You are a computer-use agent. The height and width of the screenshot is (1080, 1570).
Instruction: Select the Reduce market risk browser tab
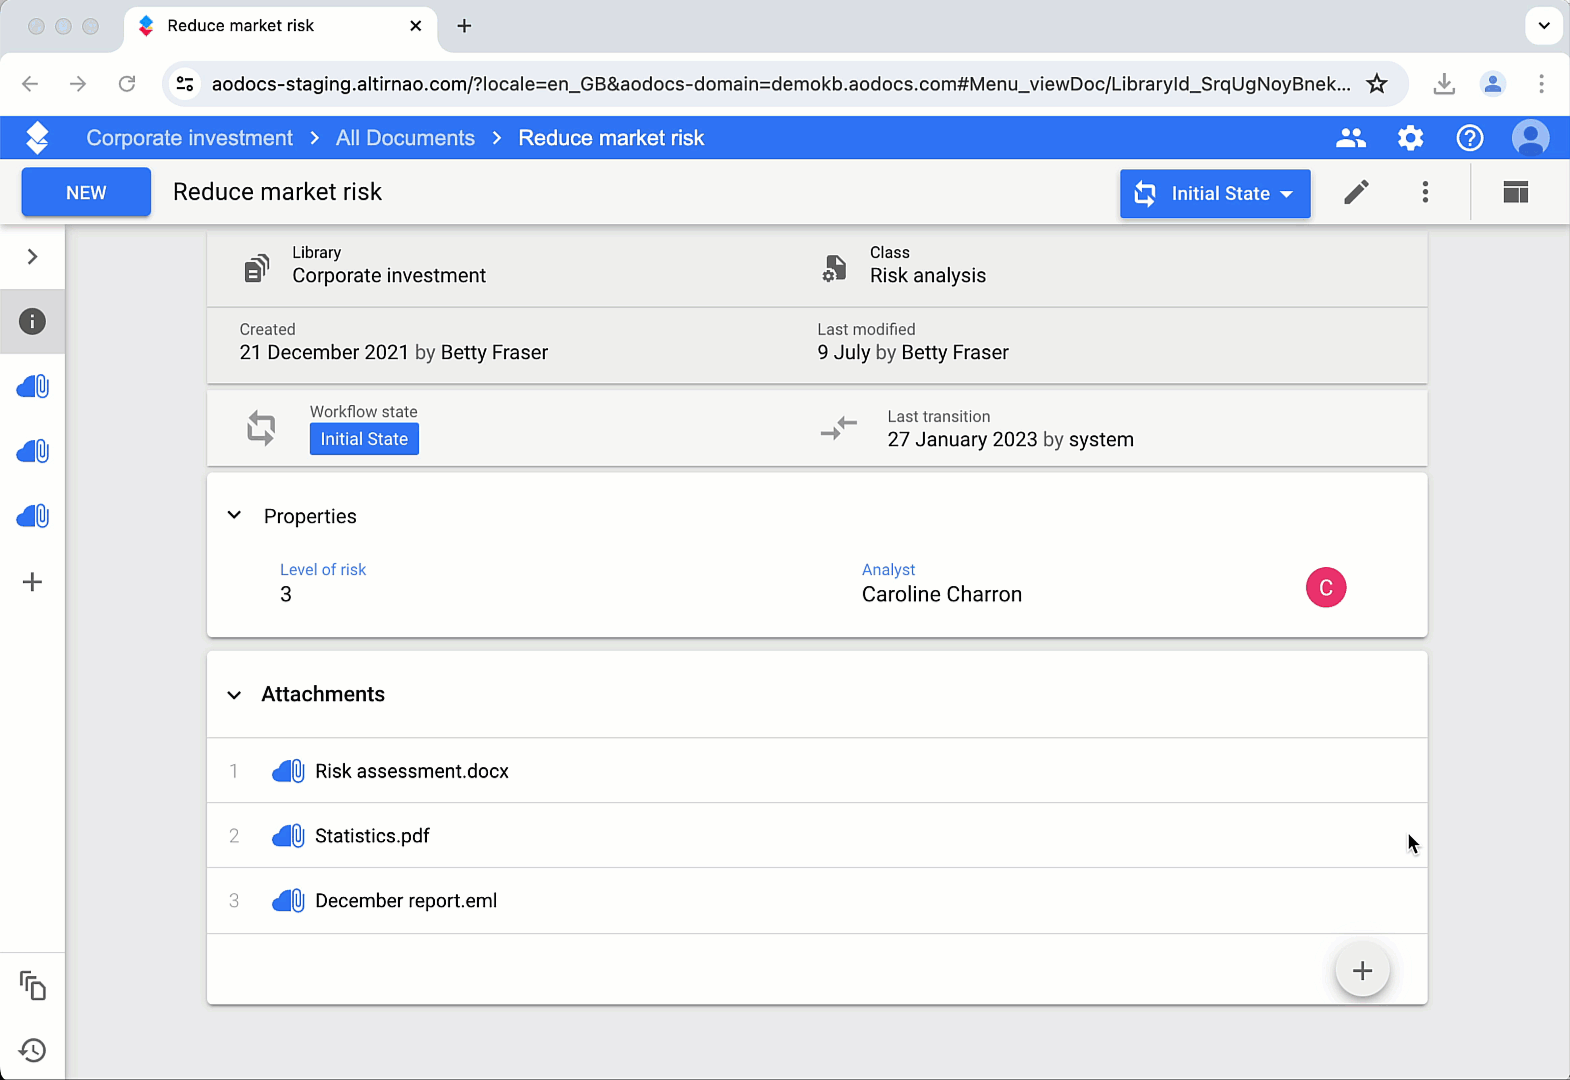point(280,26)
